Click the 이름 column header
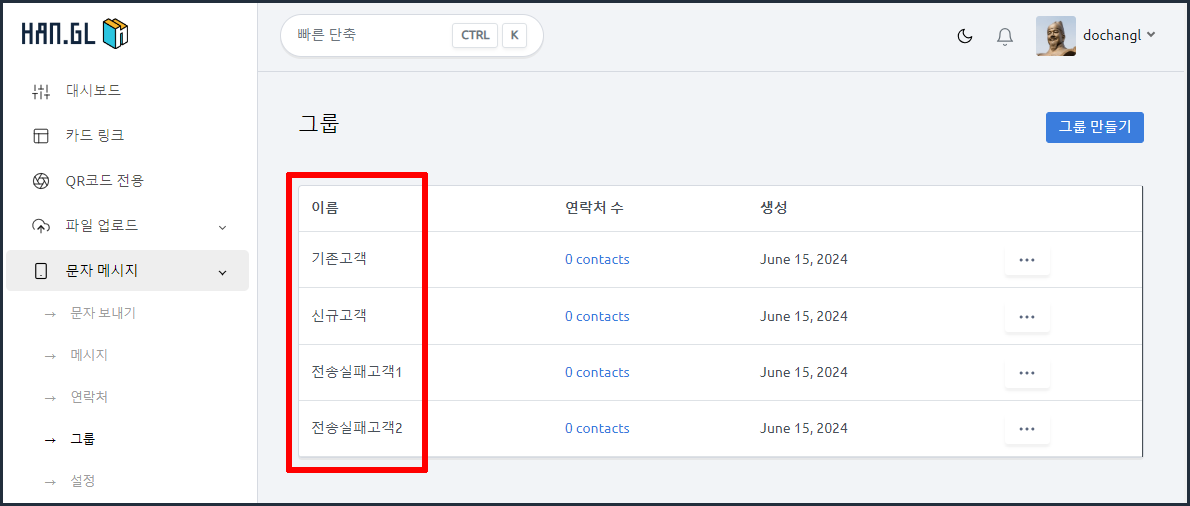This screenshot has height=506, width=1190. [x=325, y=208]
